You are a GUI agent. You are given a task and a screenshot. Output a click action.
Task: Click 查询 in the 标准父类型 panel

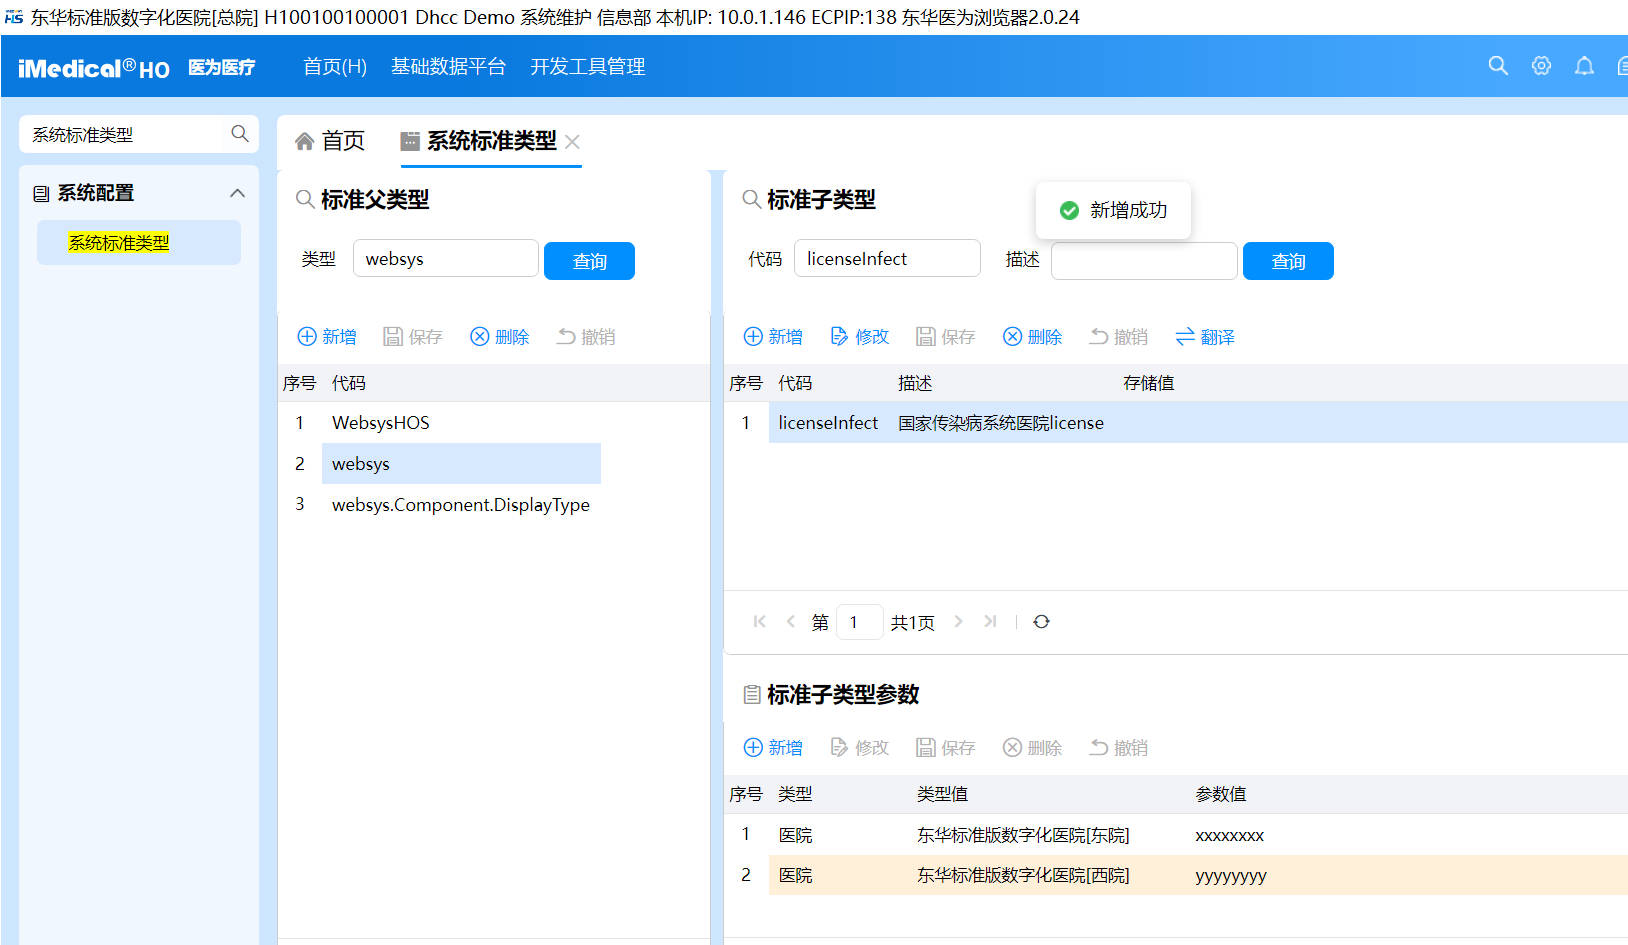click(x=589, y=261)
